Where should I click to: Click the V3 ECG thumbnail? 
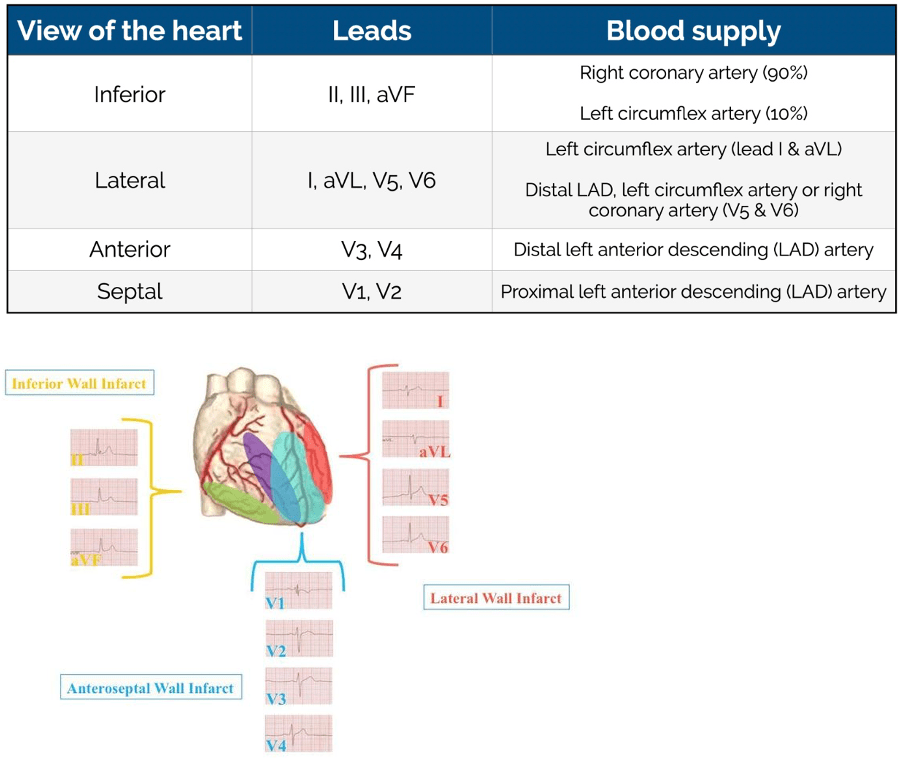coord(298,686)
